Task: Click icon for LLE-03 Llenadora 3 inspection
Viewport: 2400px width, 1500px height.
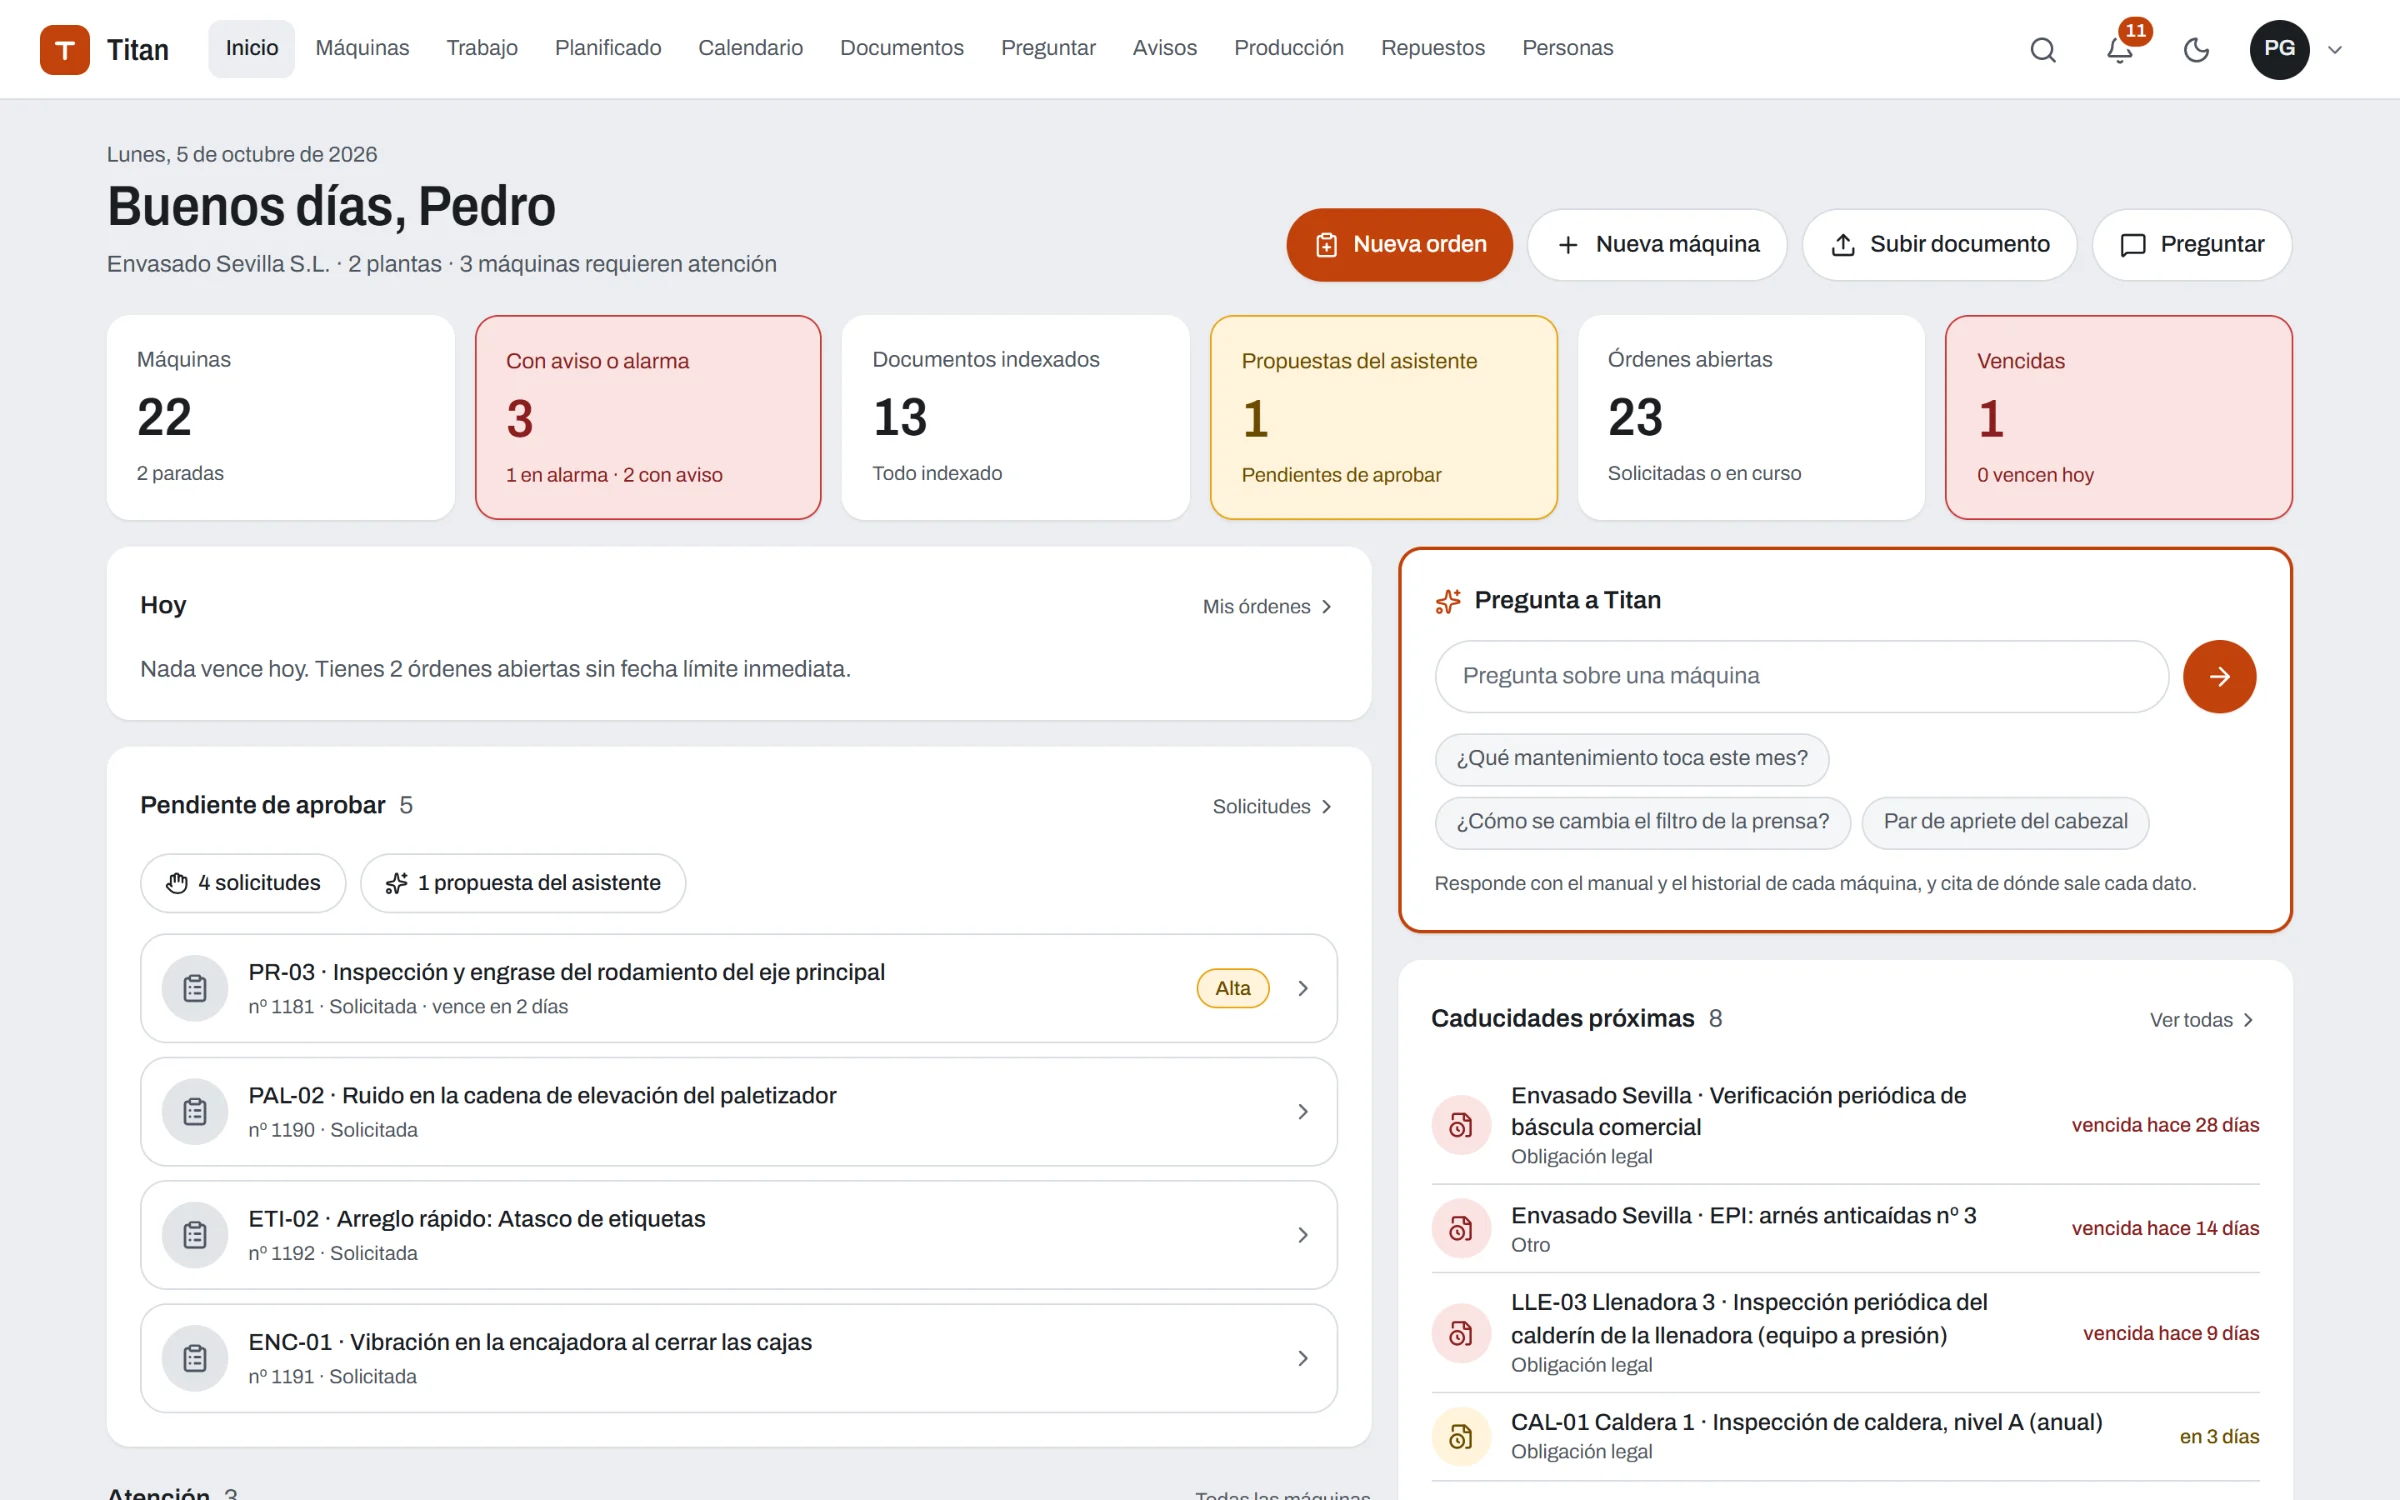Action: pos(1461,1333)
